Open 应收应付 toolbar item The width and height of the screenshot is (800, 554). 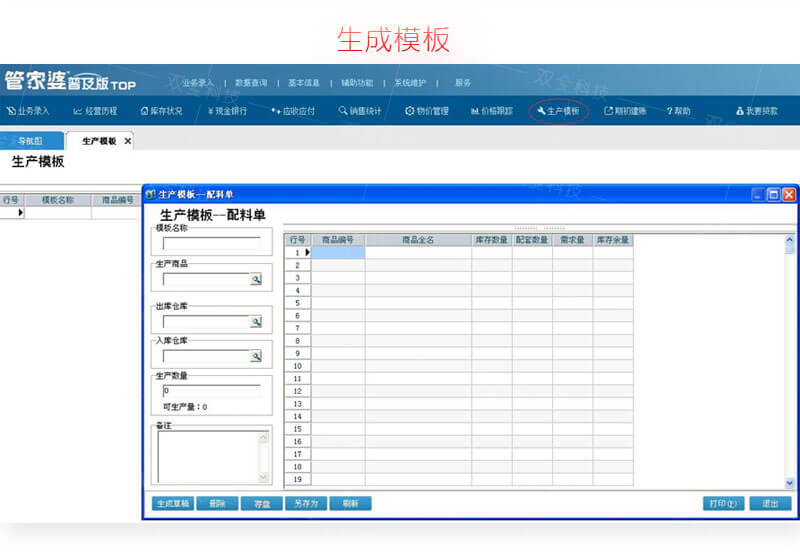(293, 111)
